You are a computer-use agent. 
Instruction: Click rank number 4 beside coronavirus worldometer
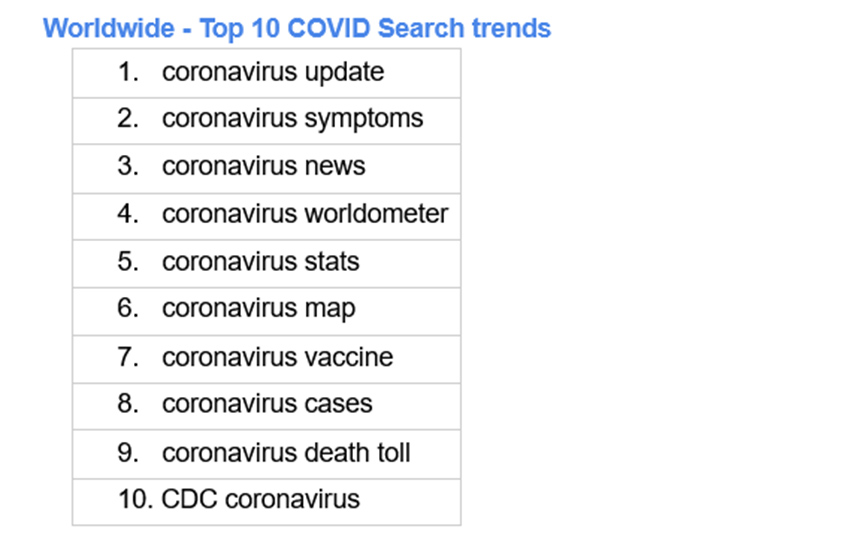[x=127, y=214]
